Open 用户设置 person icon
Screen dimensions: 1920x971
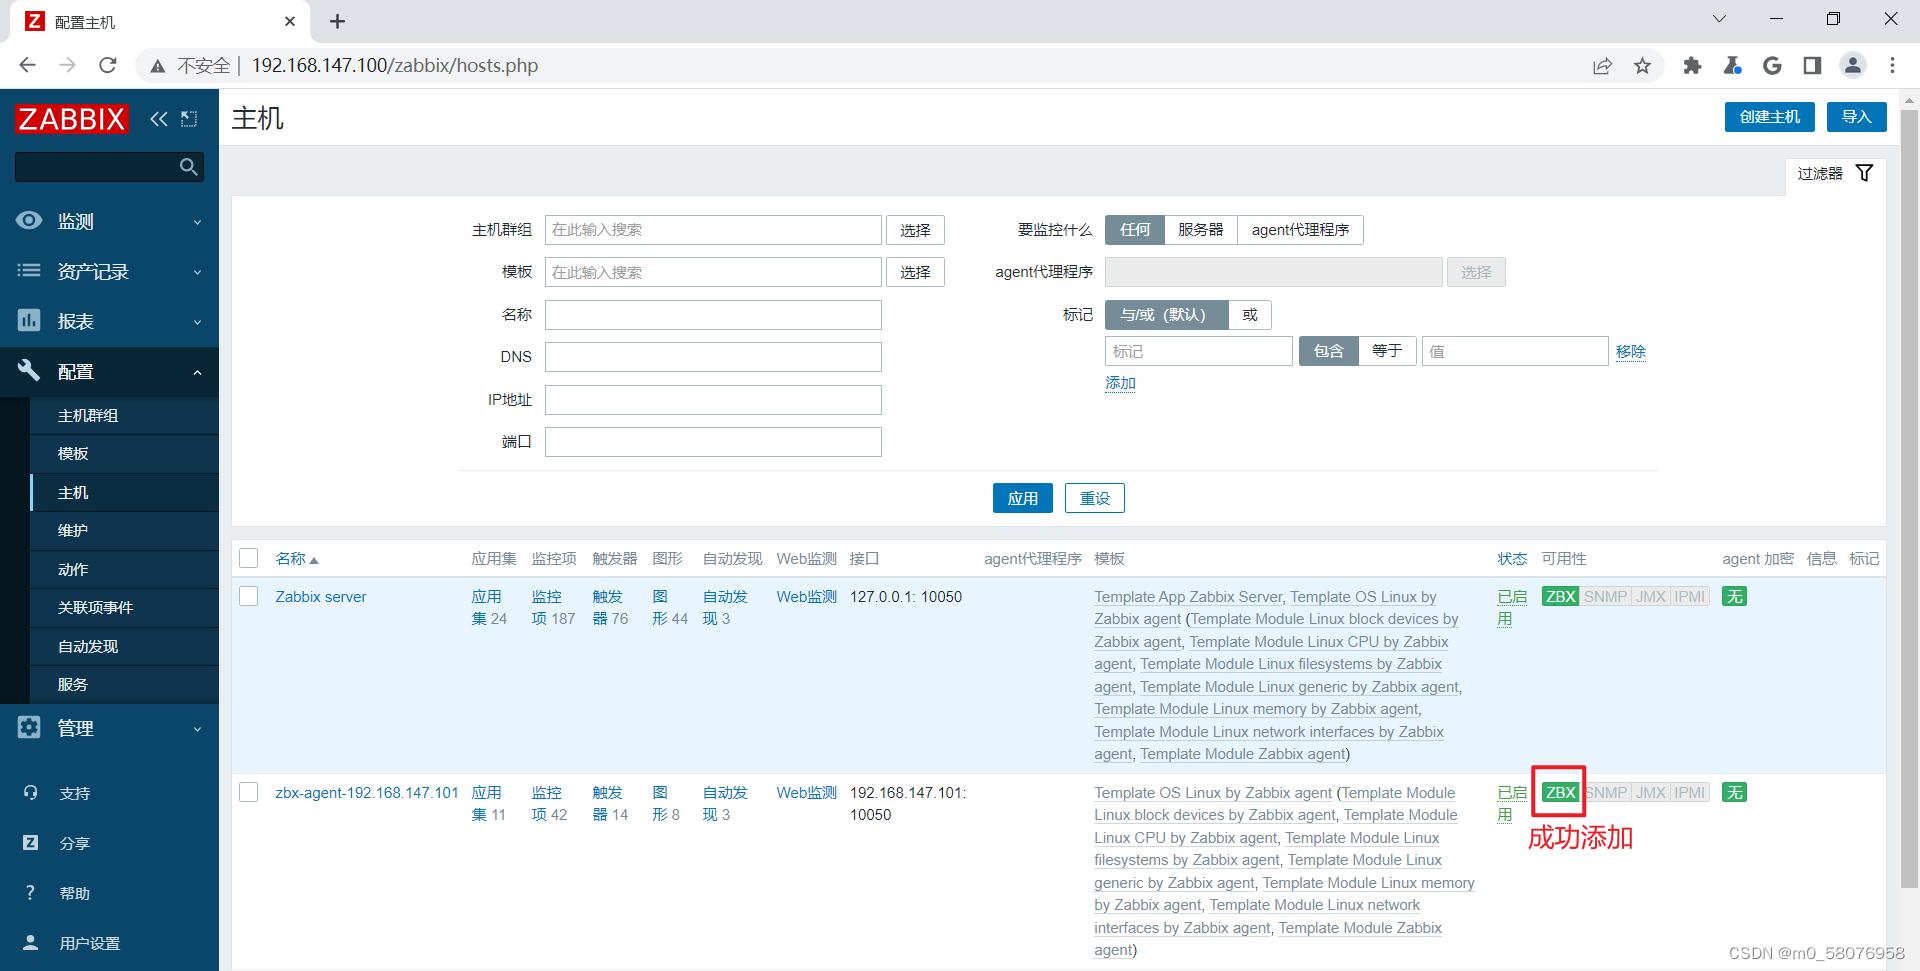pyautogui.click(x=30, y=942)
